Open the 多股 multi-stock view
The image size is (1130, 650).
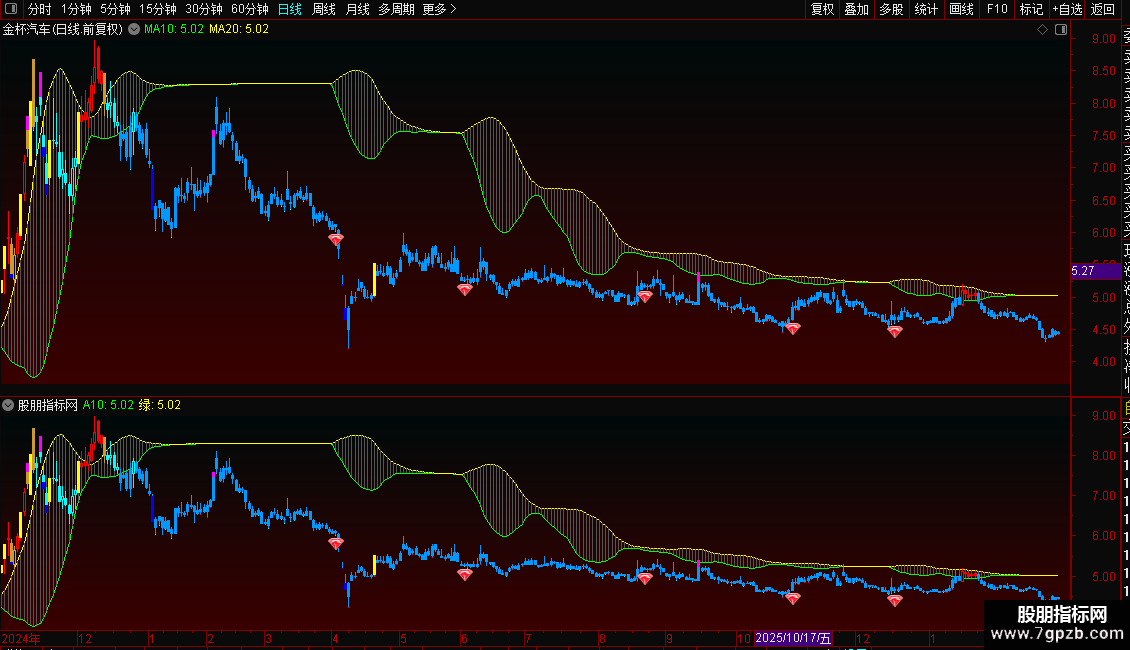coord(891,9)
